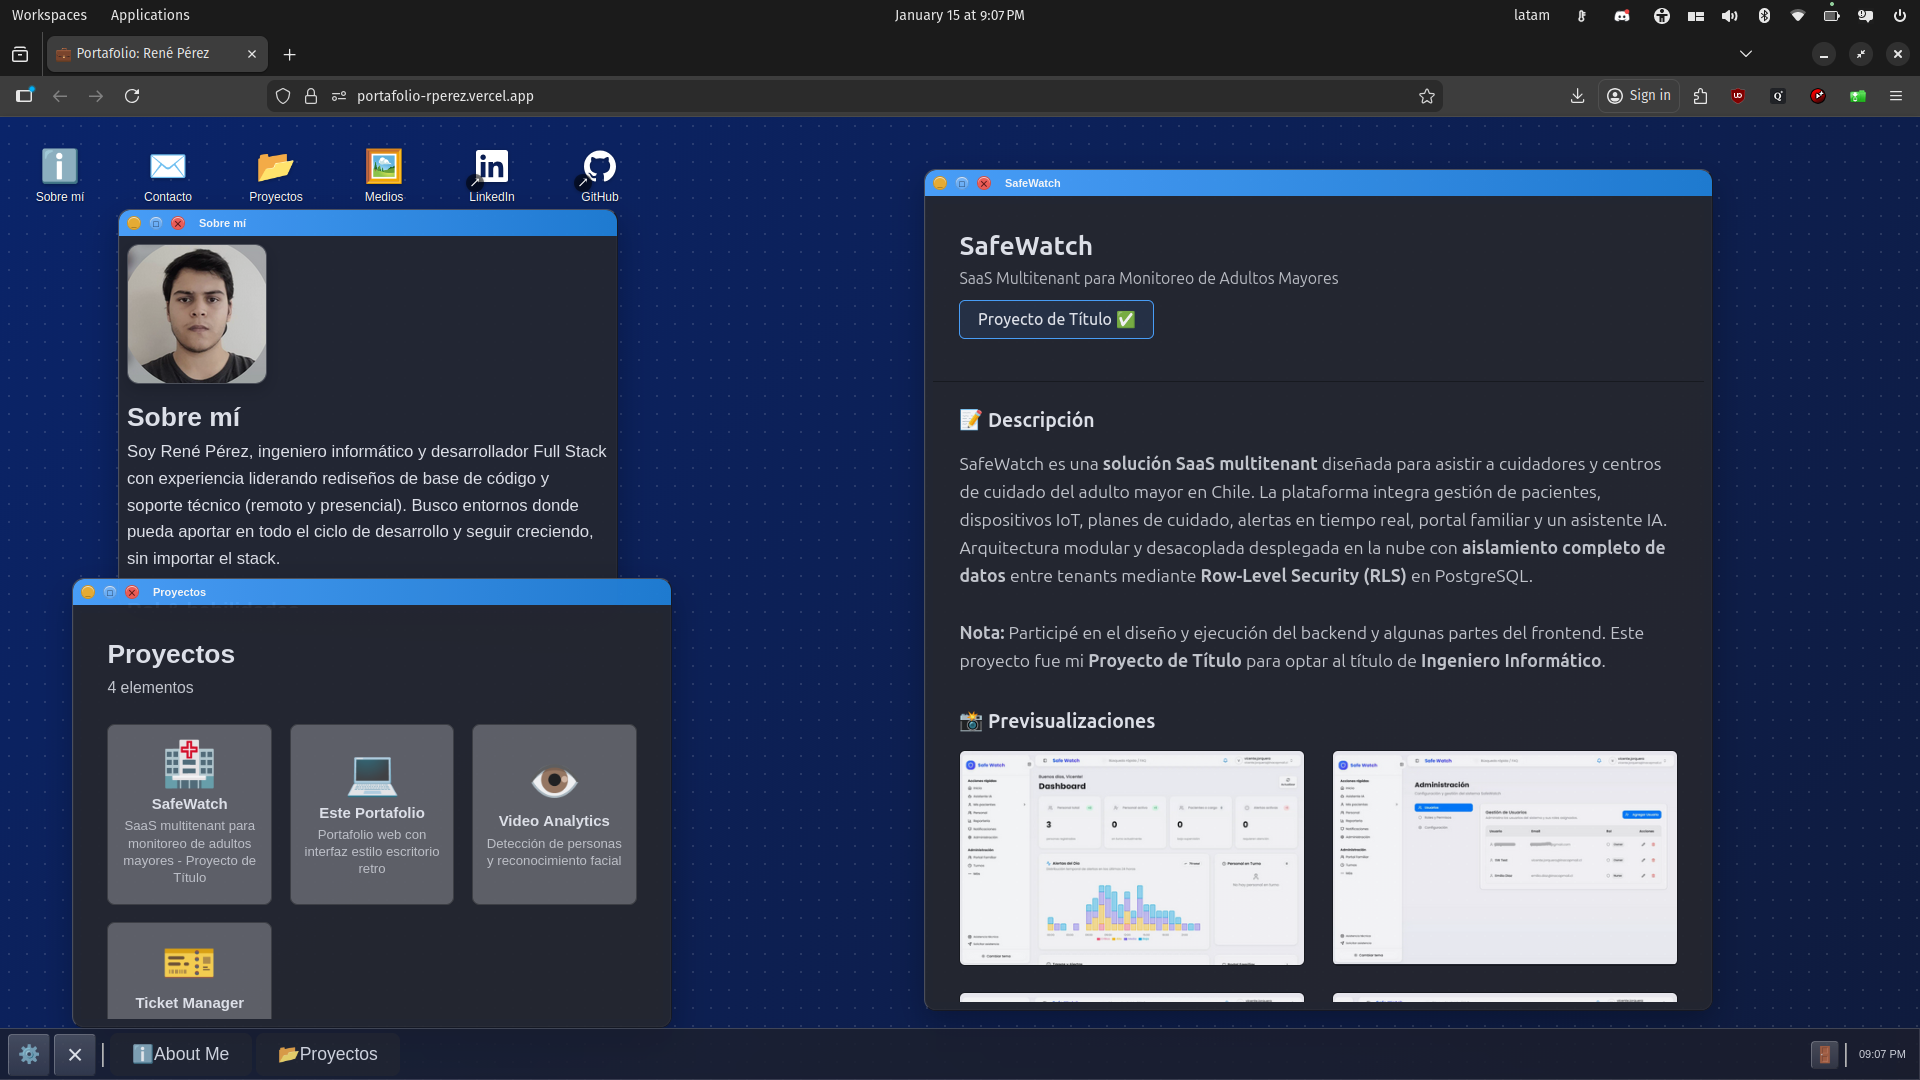The height and width of the screenshot is (1080, 1920).
Task: Click the Proyecto de Título button
Action: 1056,319
